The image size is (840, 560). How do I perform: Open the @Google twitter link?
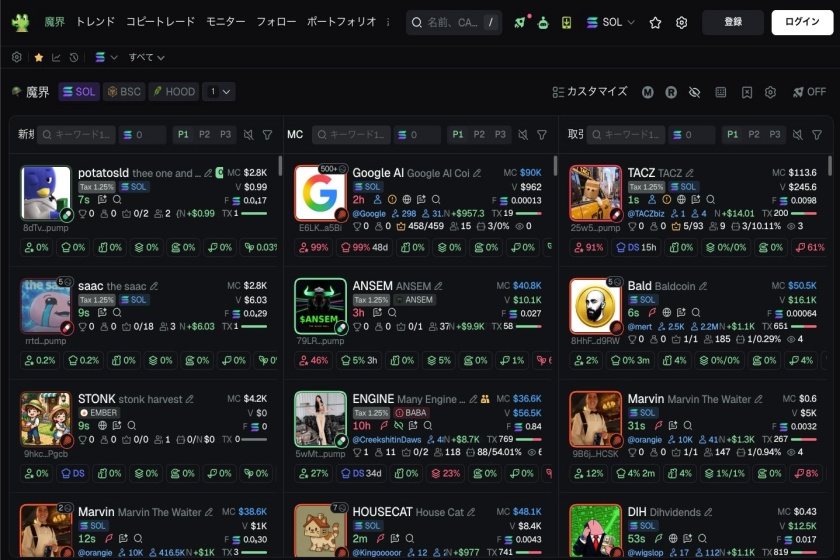369,213
